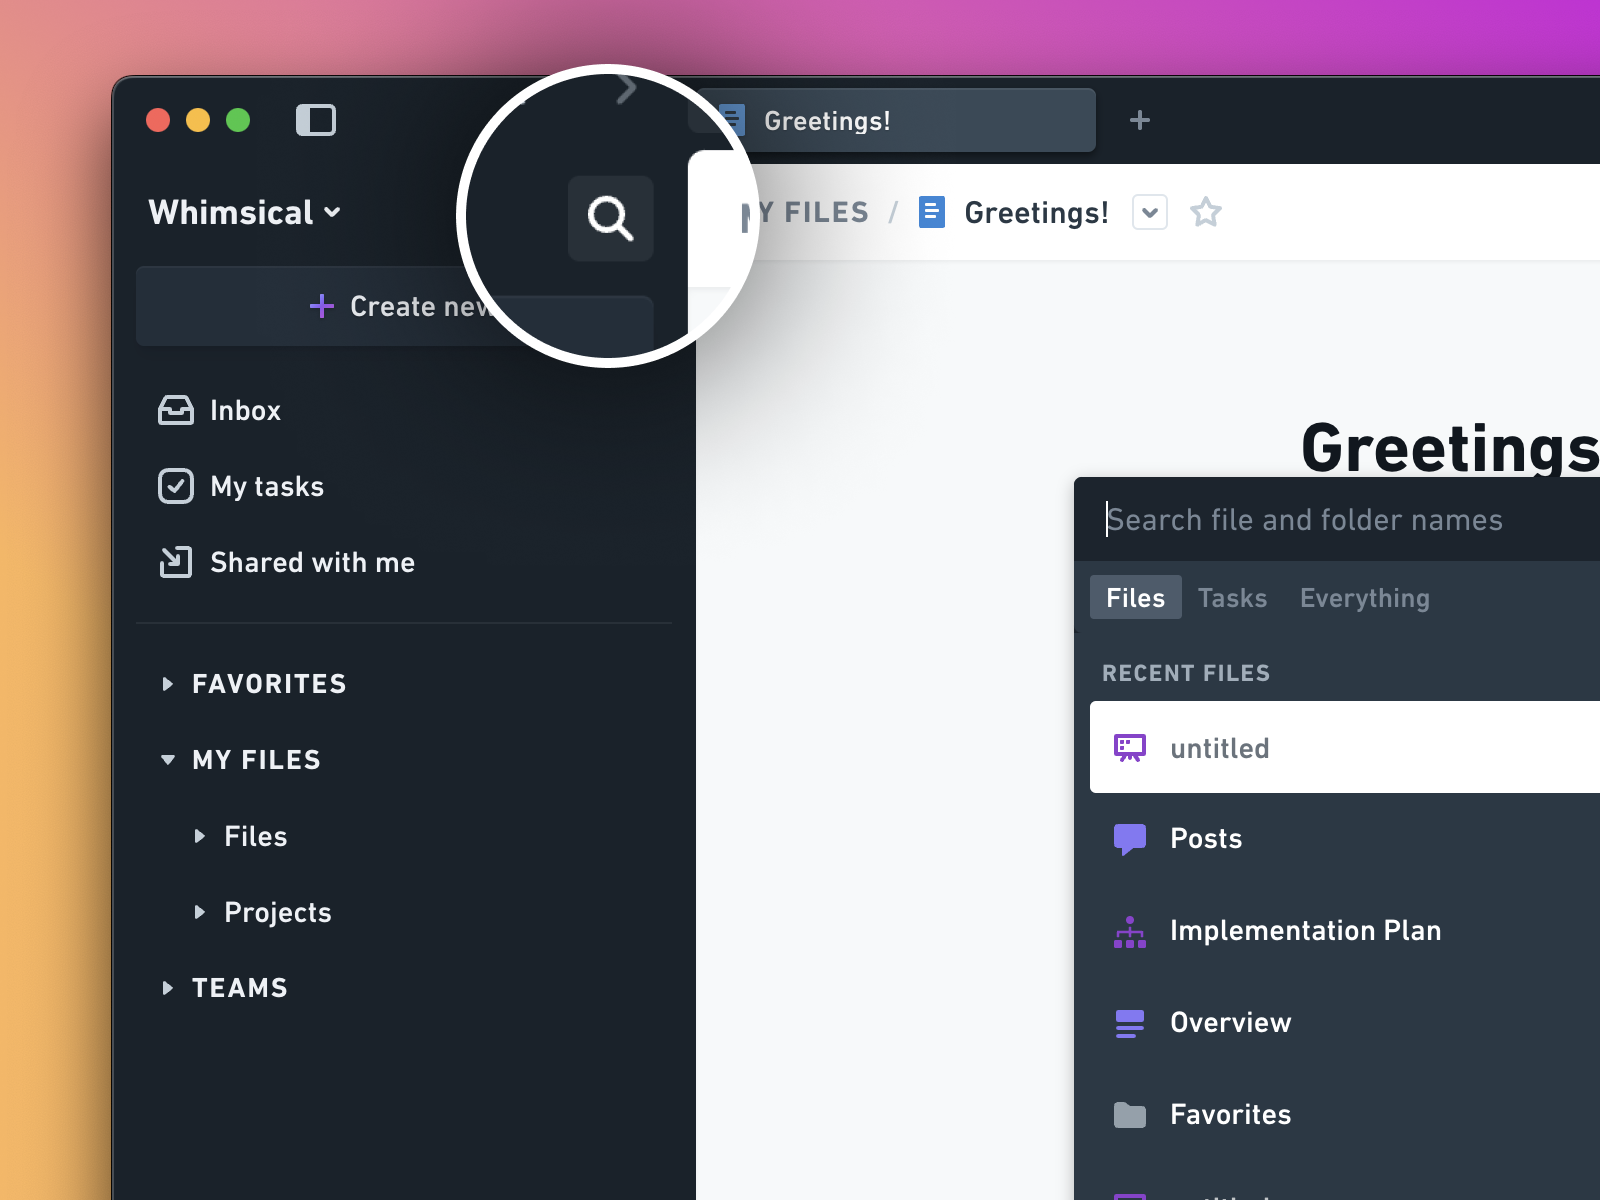Star the Greetings! document as favorite
Screen dimensions: 1600x1200
point(1206,212)
